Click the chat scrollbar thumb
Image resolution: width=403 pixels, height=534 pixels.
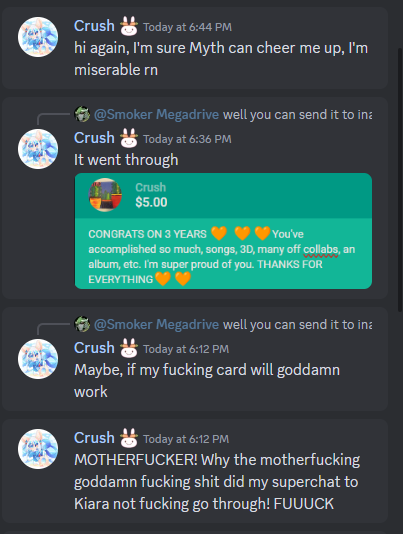(x=400, y=179)
